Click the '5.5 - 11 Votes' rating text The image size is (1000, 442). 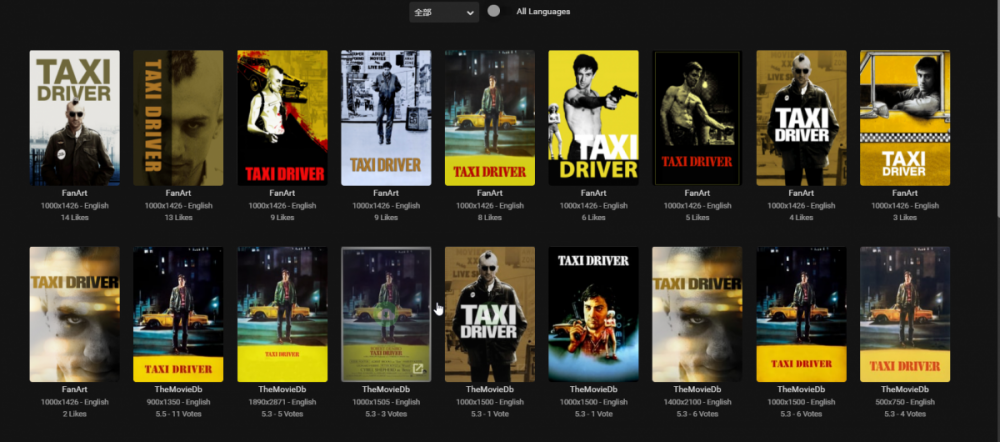coord(179,414)
